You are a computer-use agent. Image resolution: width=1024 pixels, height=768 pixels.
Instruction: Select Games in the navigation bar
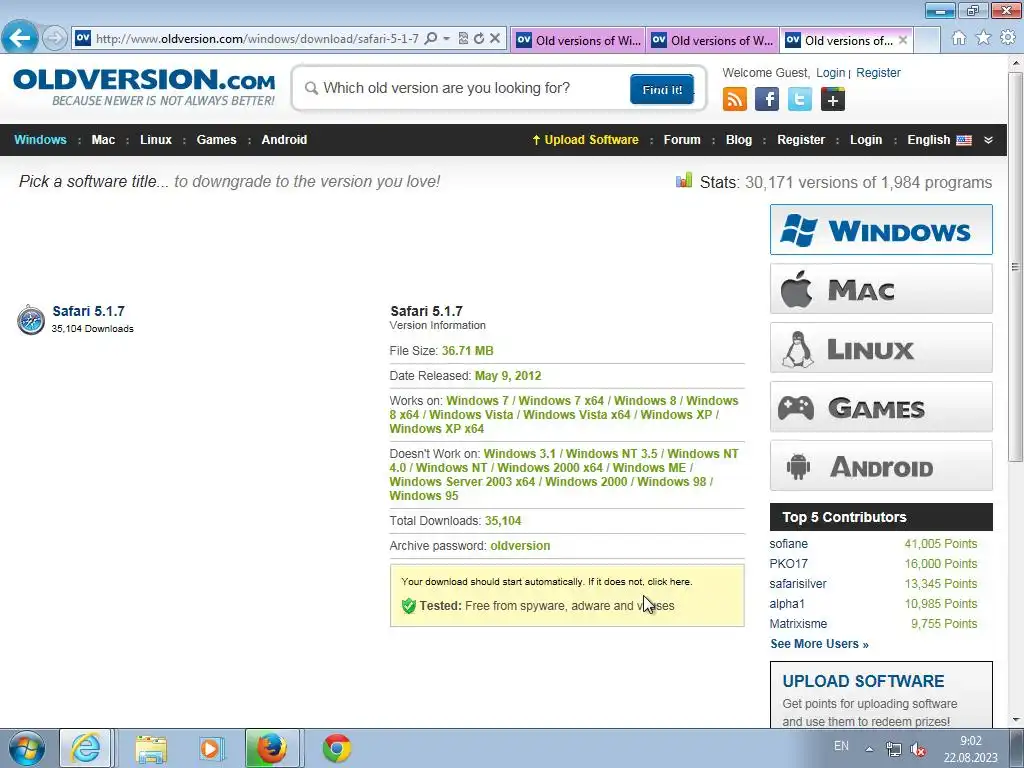pyautogui.click(x=216, y=140)
